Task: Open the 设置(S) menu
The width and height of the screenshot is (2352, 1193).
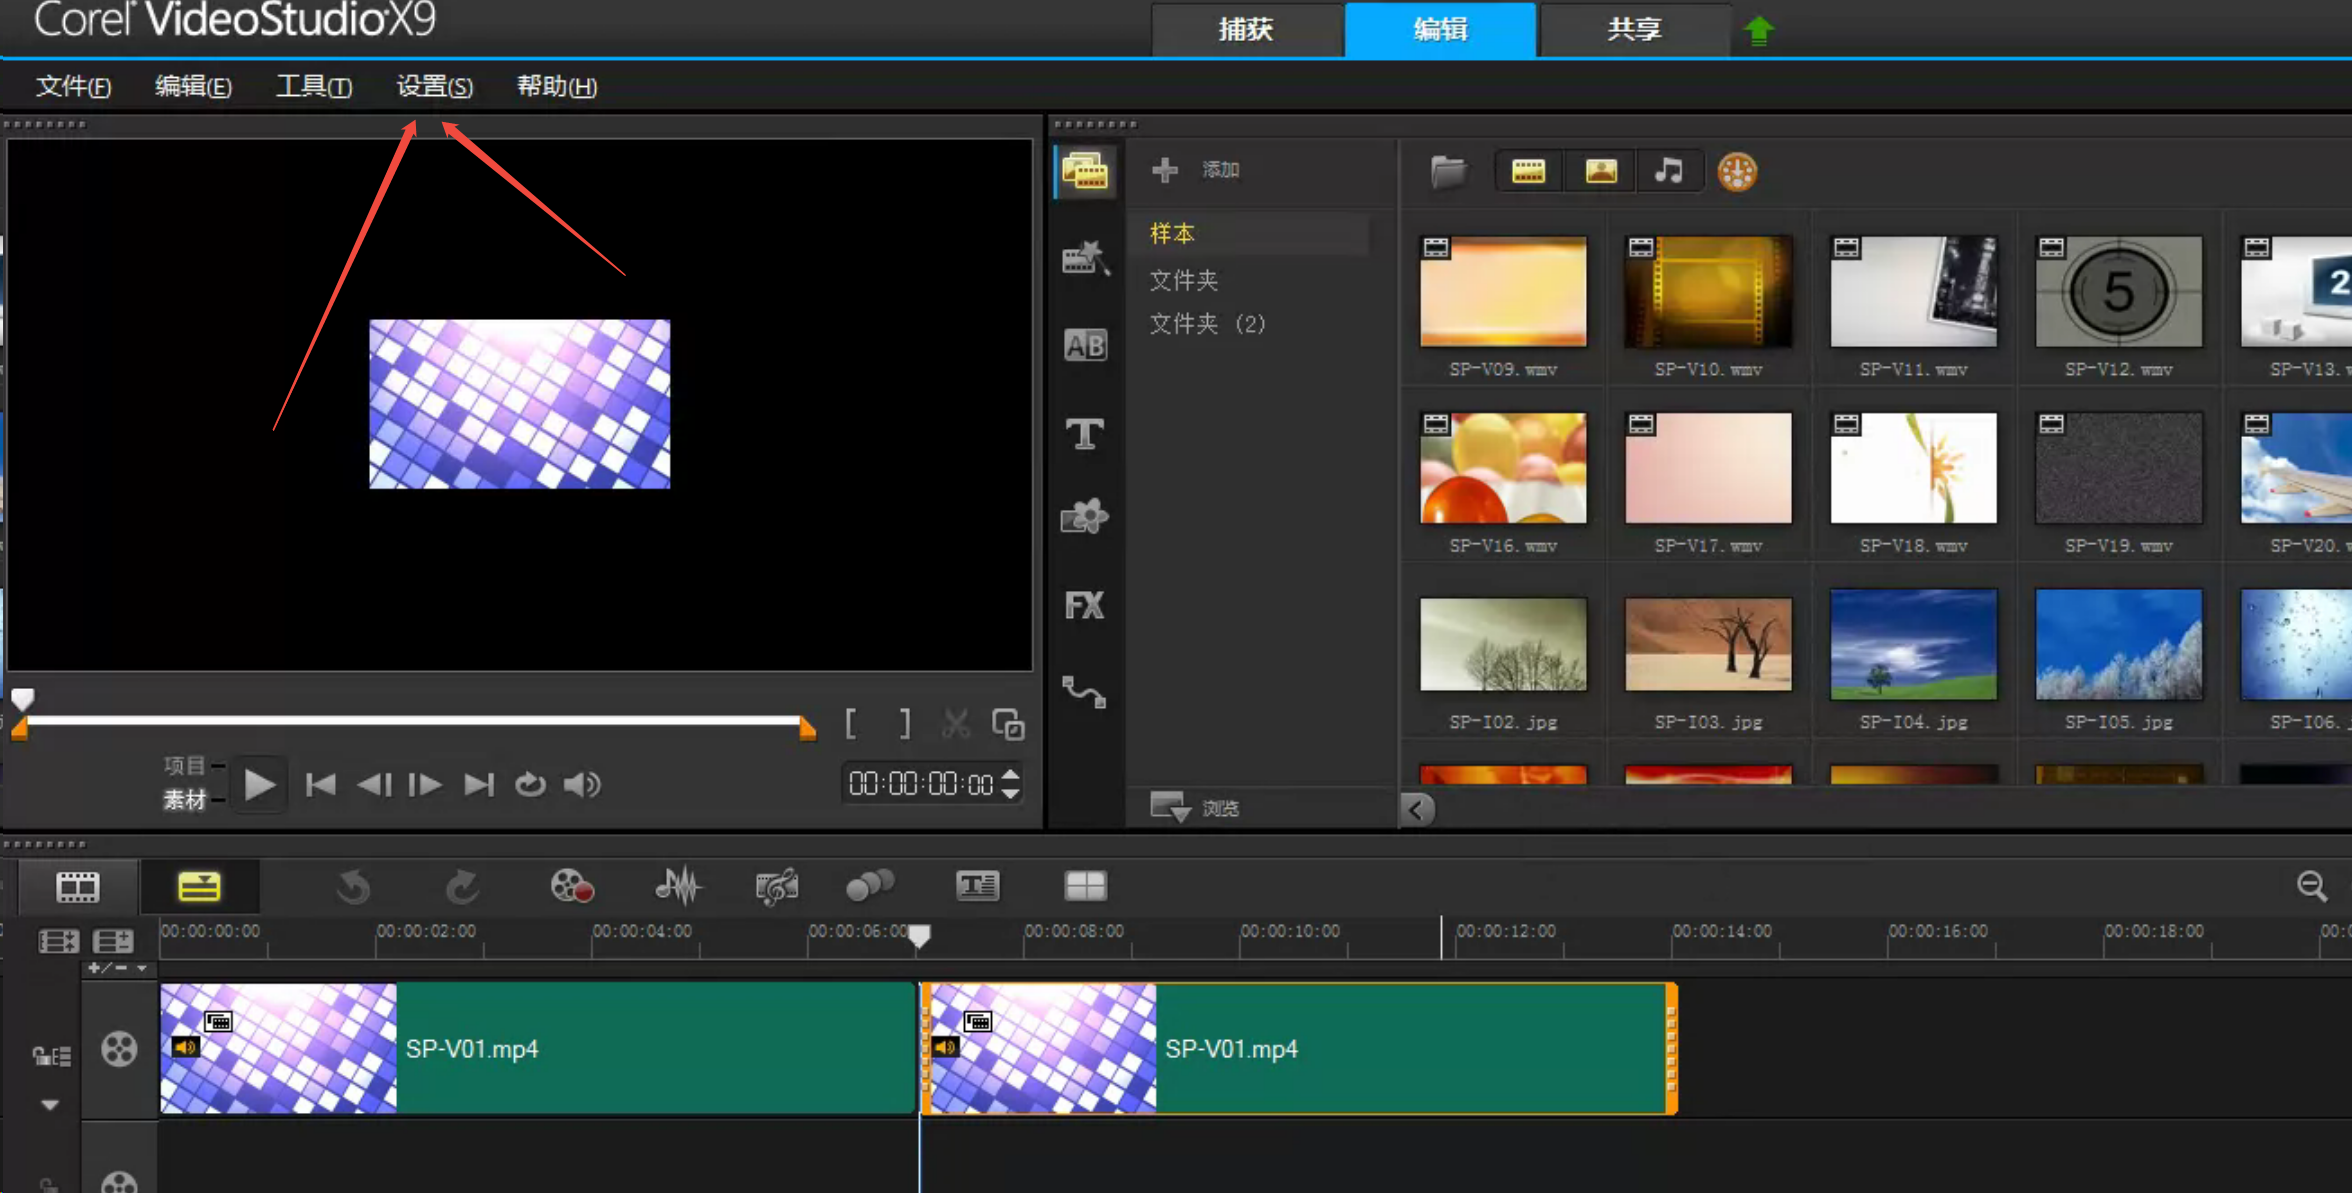Action: click(x=434, y=87)
